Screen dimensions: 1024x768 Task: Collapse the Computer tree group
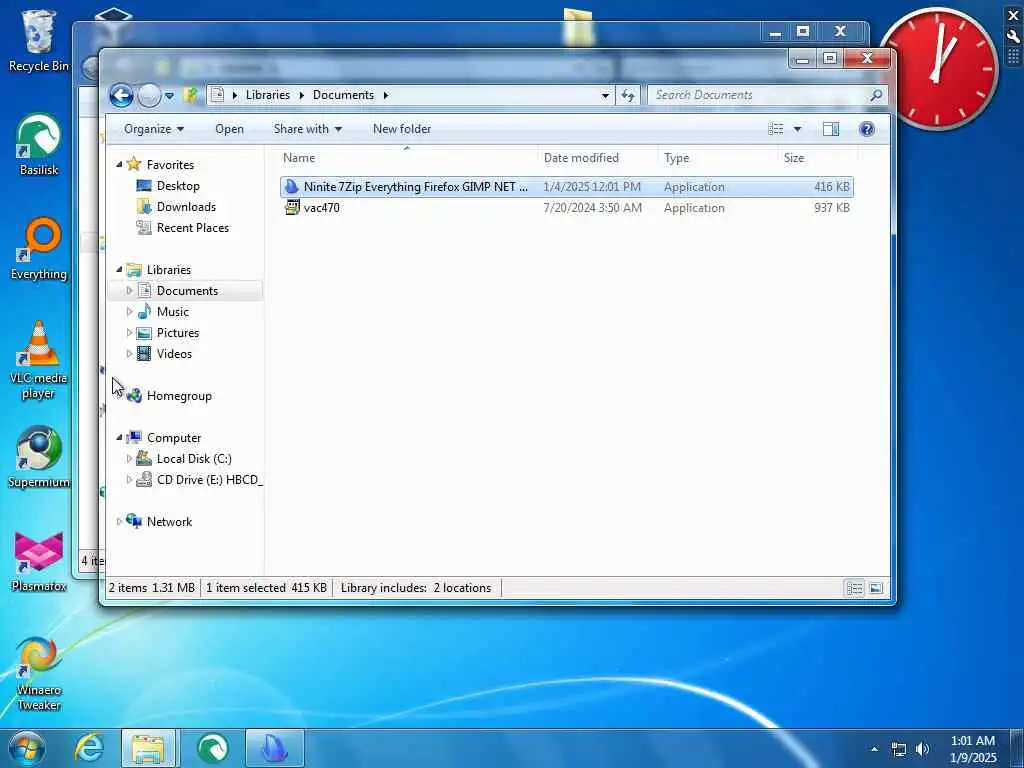[x=120, y=438]
